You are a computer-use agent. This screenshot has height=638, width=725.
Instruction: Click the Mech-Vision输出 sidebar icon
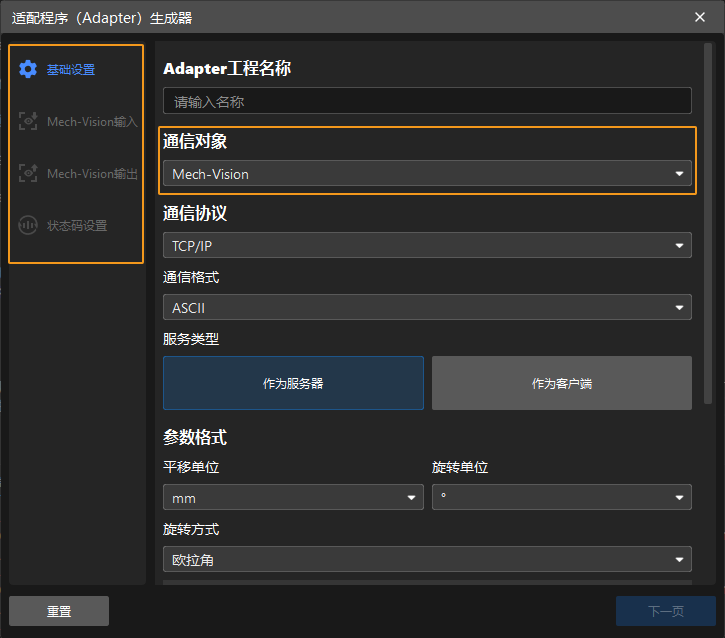pos(28,174)
